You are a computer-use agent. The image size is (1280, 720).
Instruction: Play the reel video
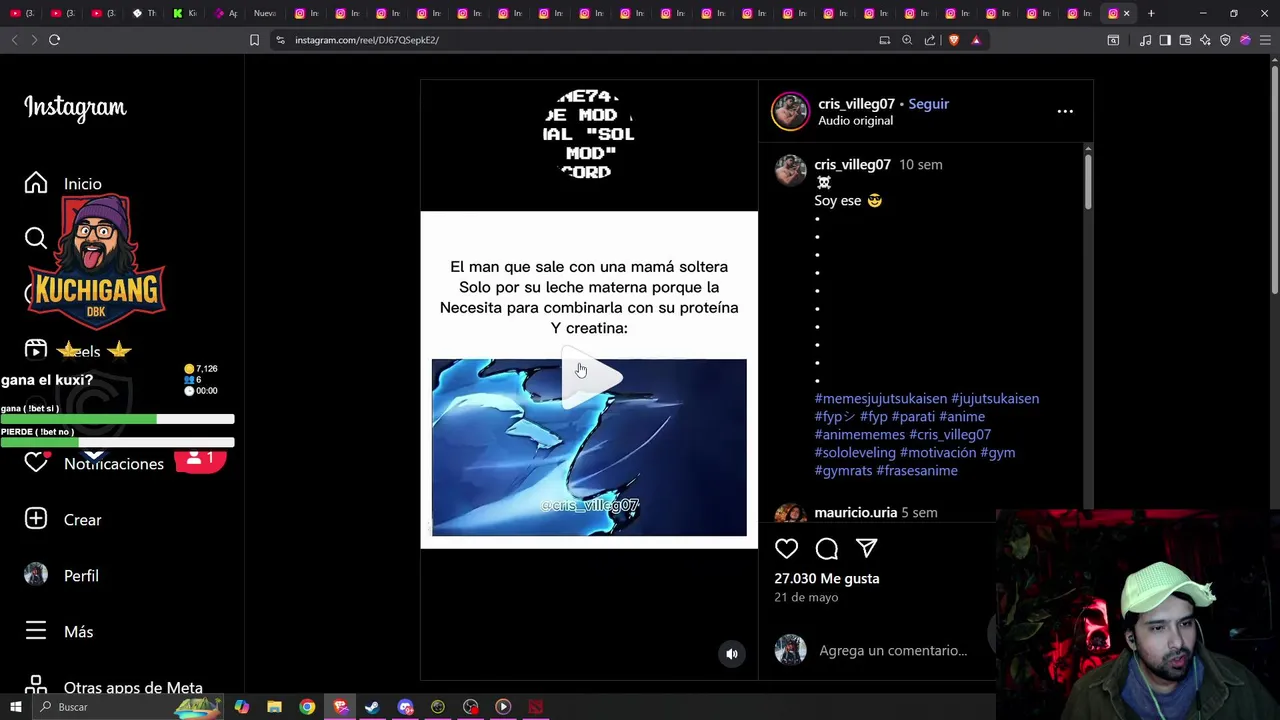tap(591, 377)
